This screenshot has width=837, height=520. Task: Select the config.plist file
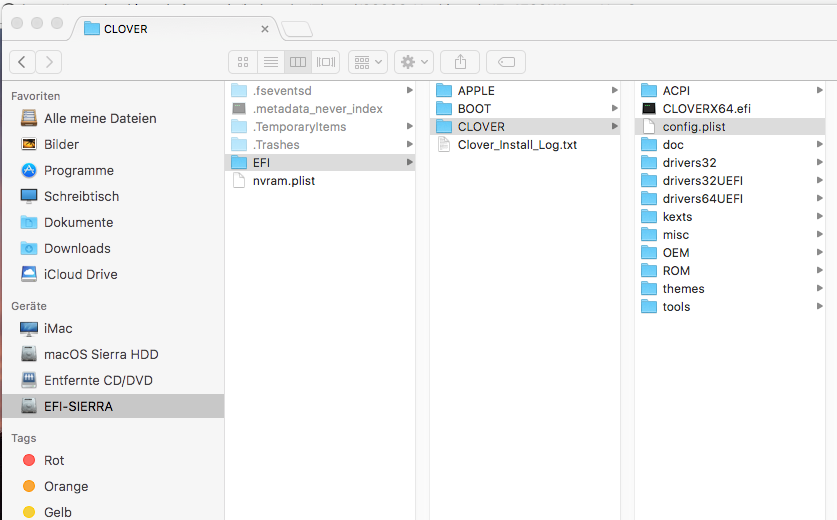tap(730, 127)
